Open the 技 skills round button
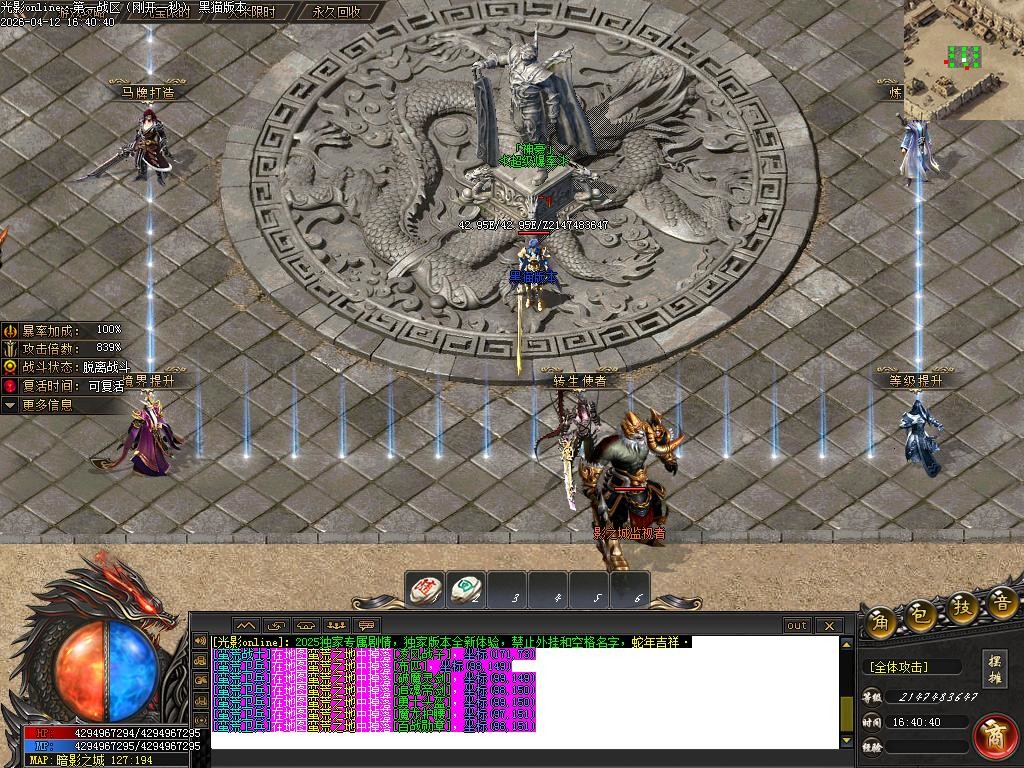The image size is (1024, 768). [x=963, y=608]
